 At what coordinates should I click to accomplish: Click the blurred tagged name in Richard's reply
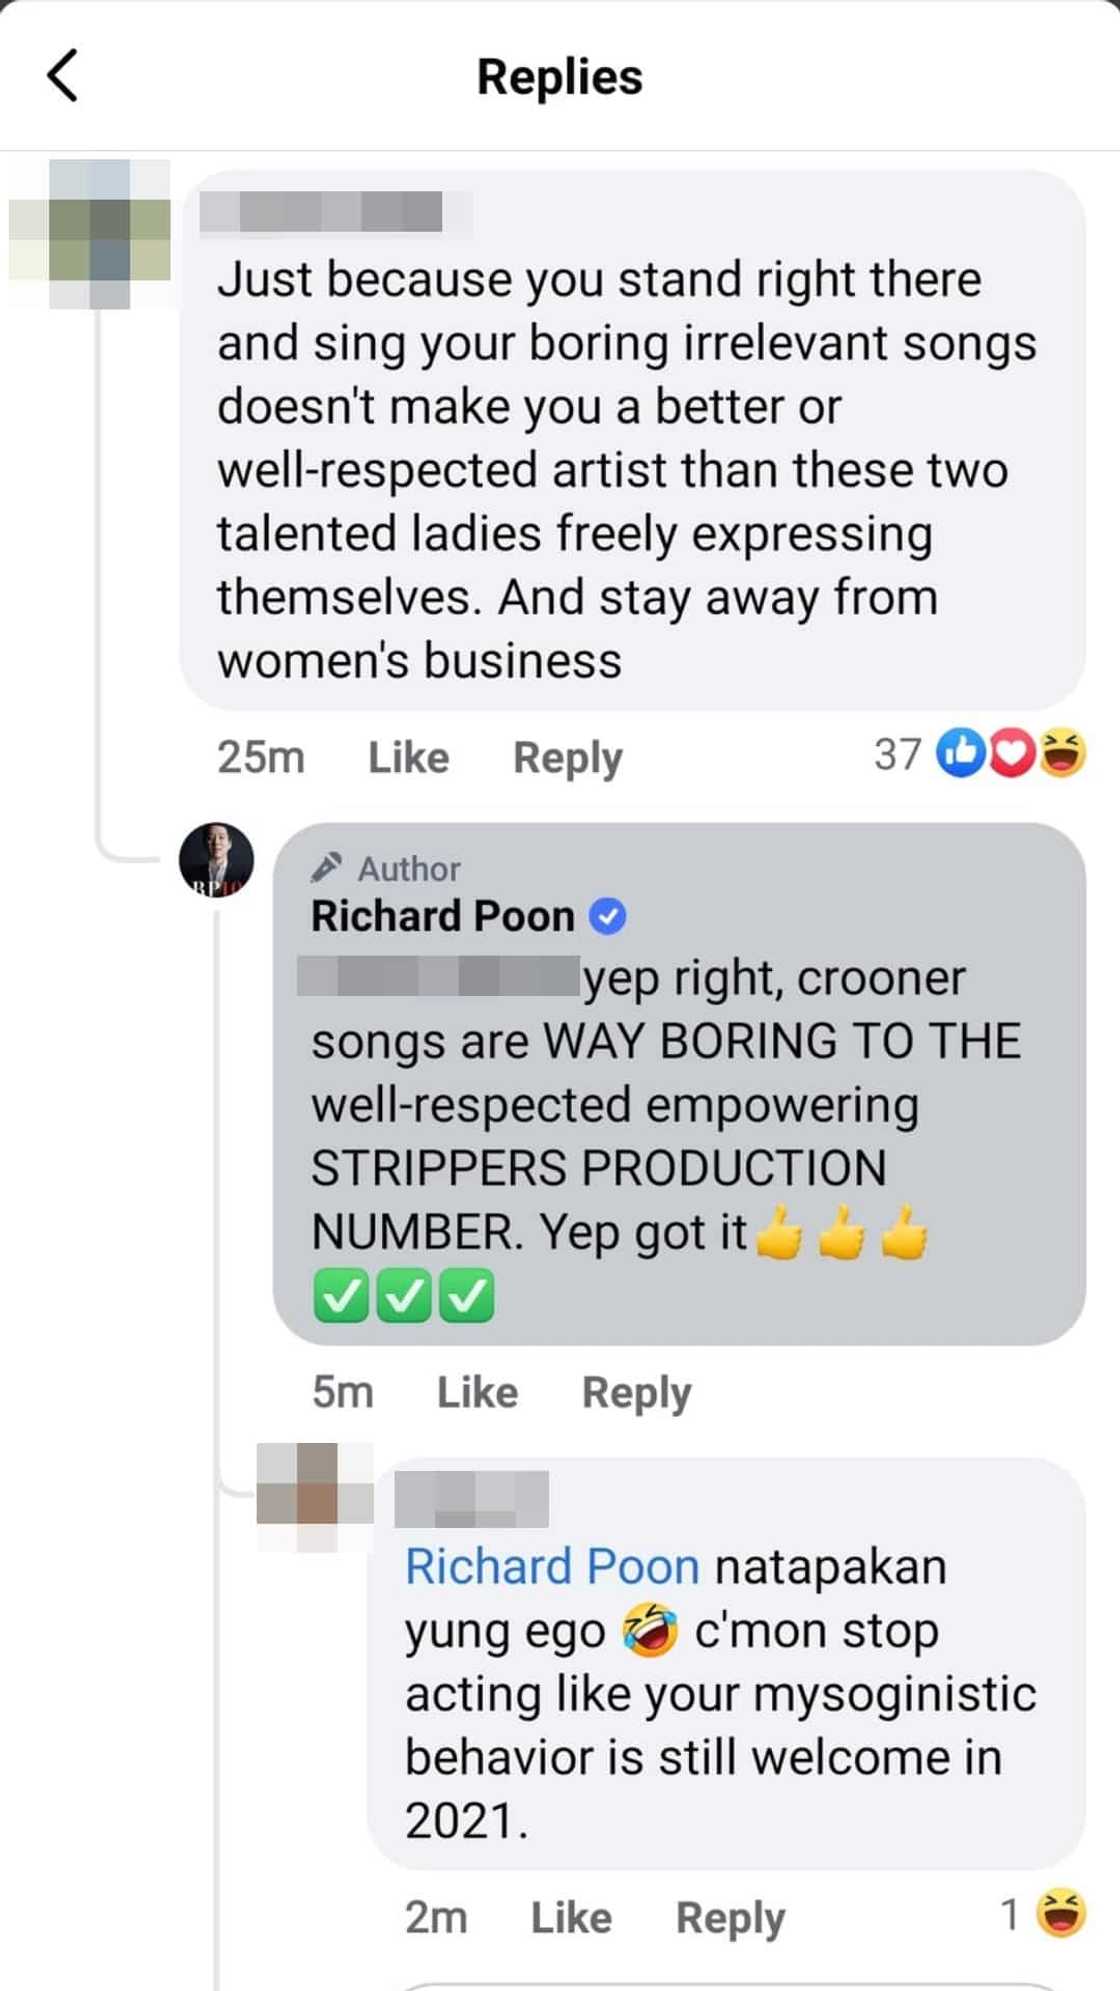click(x=440, y=977)
